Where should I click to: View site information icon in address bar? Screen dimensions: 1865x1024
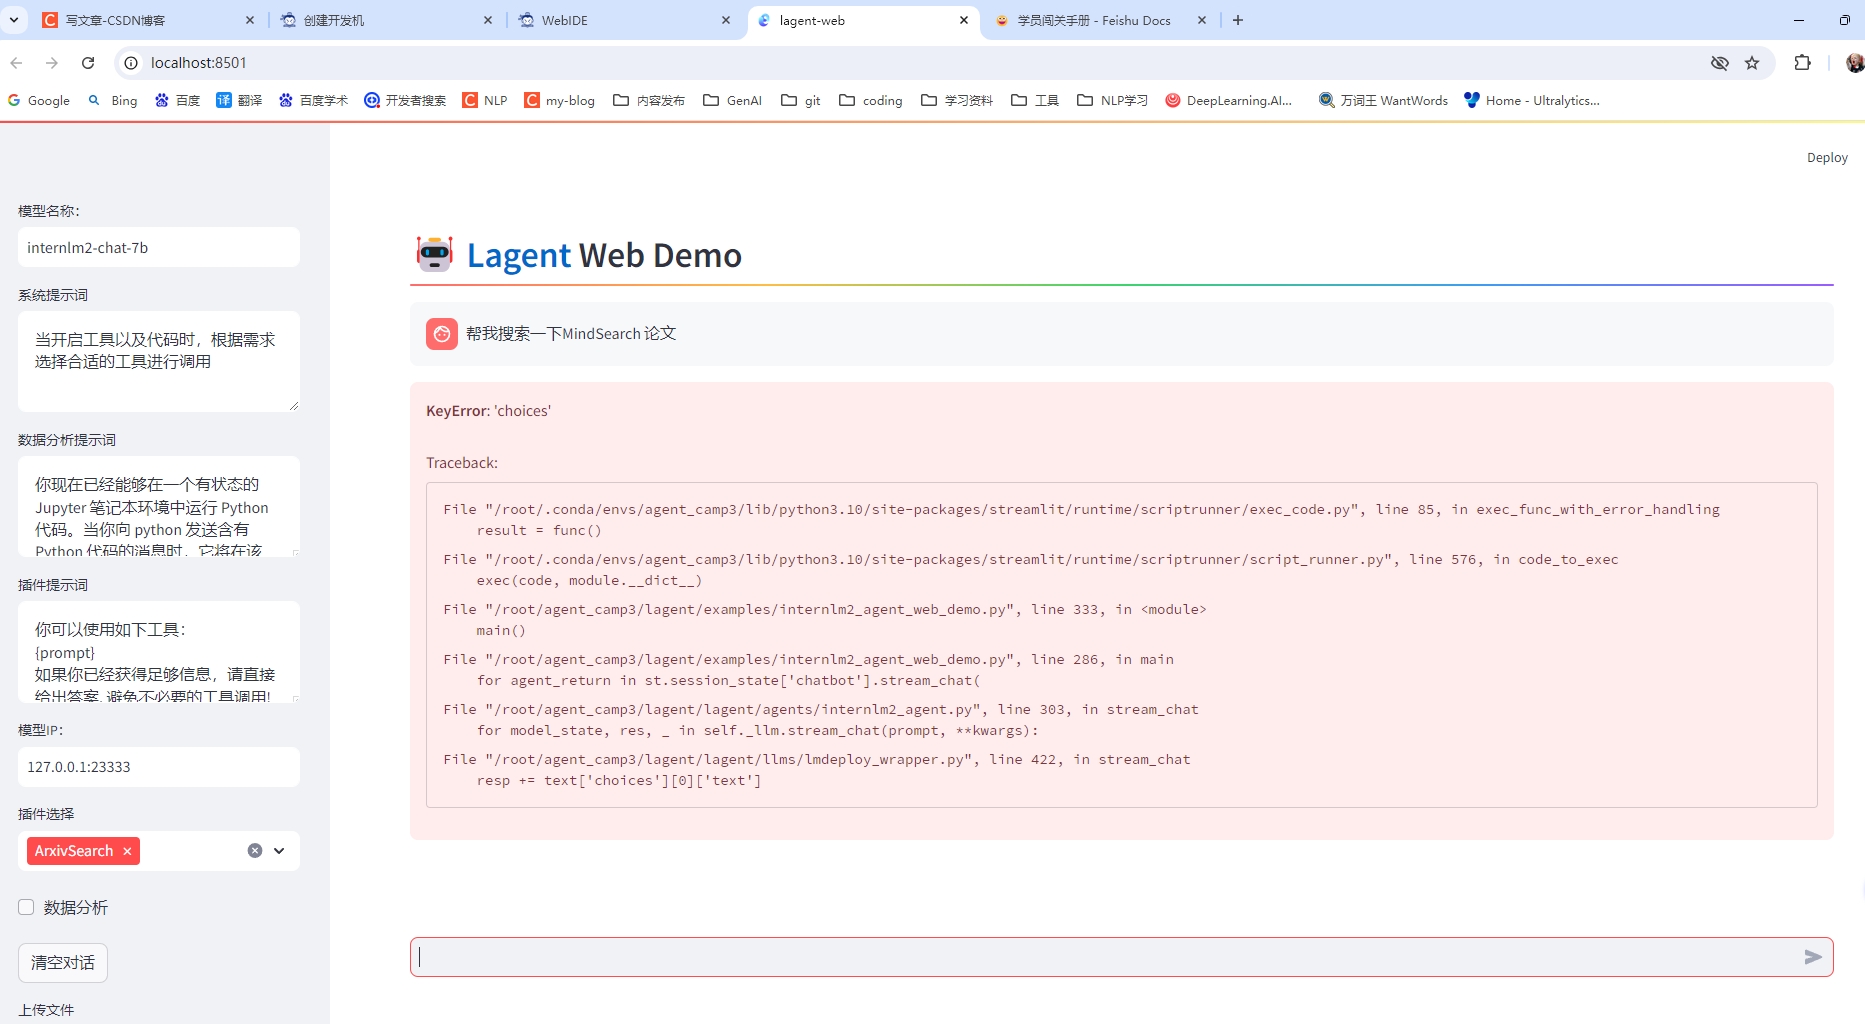pyautogui.click(x=131, y=63)
